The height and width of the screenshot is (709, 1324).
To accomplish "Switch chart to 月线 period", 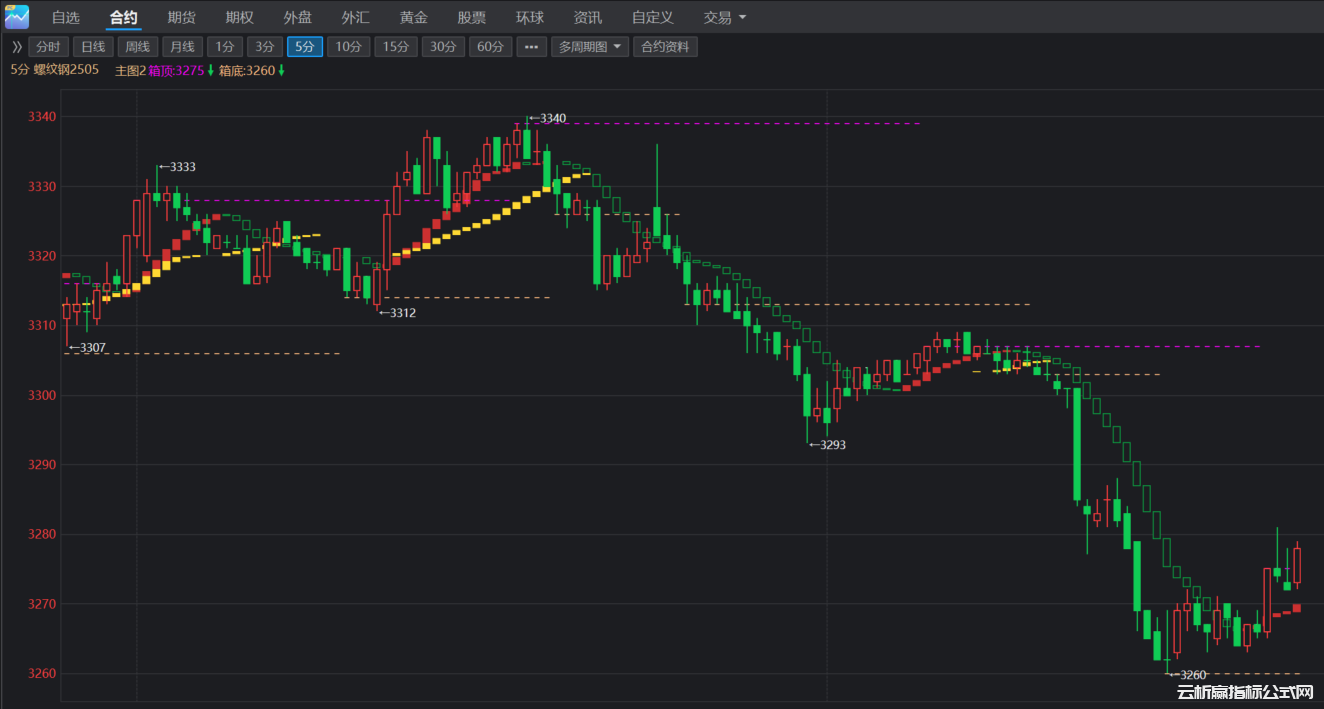I will click(x=181, y=47).
